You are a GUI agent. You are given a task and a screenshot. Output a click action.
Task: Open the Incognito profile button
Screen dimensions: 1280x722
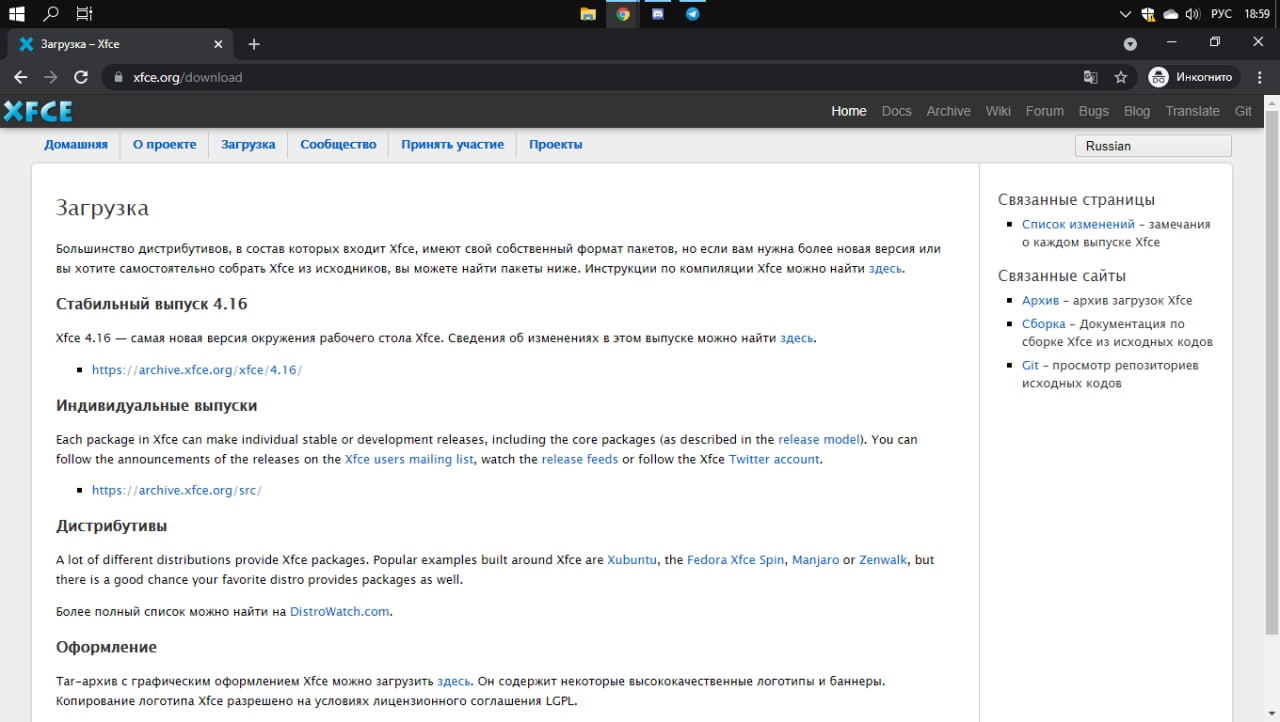coord(1193,77)
